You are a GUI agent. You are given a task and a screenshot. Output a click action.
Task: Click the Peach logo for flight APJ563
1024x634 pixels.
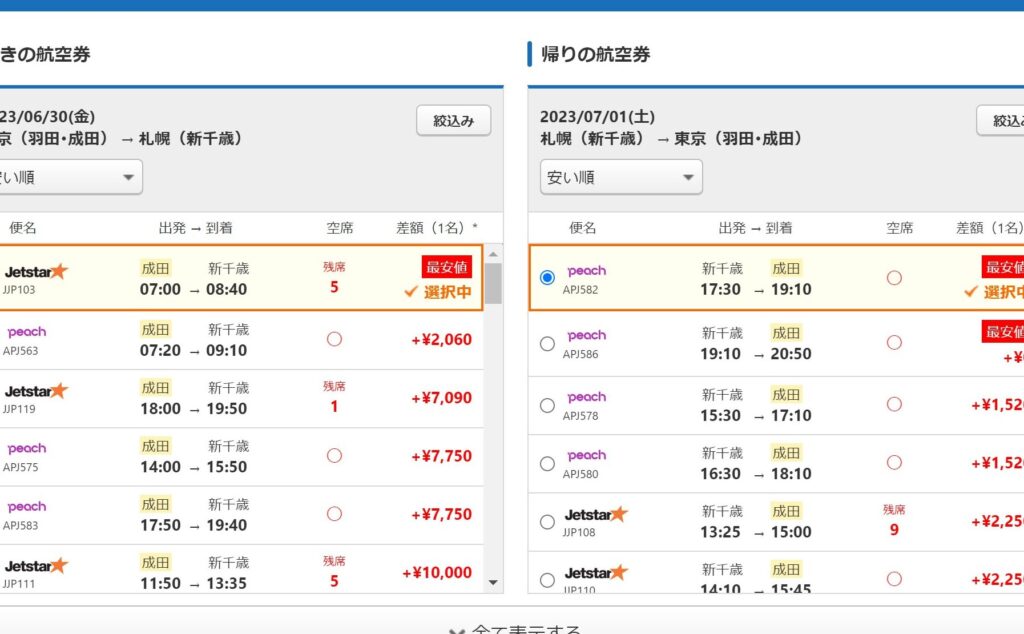[26, 332]
